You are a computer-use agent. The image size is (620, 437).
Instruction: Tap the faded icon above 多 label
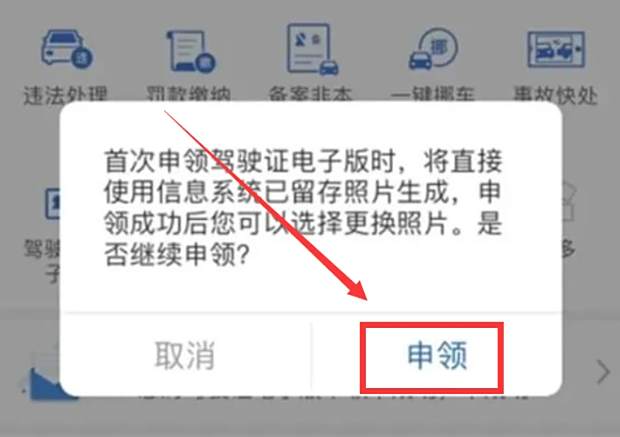568,202
